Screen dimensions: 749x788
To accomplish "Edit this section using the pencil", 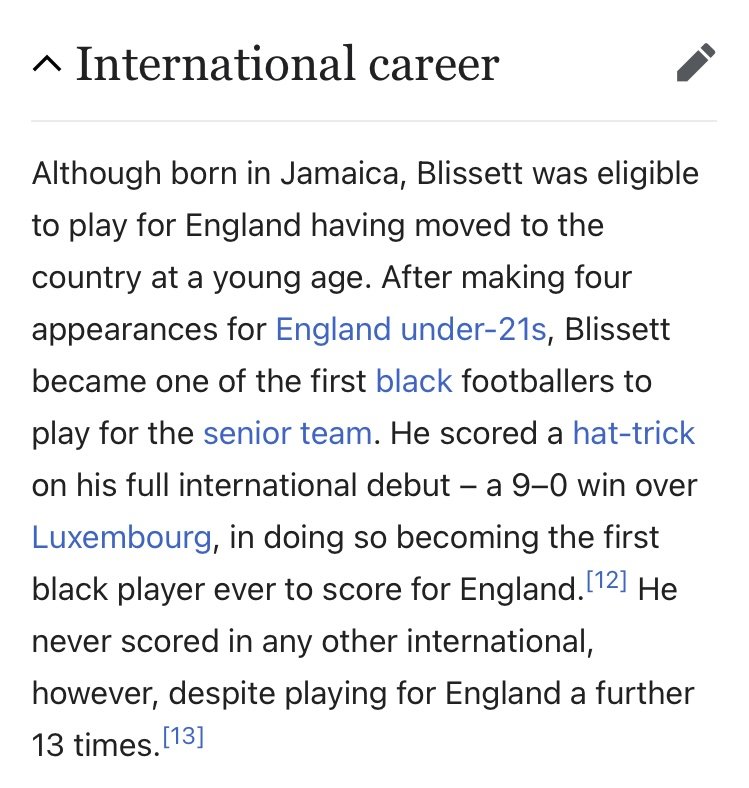I will (x=696, y=62).
